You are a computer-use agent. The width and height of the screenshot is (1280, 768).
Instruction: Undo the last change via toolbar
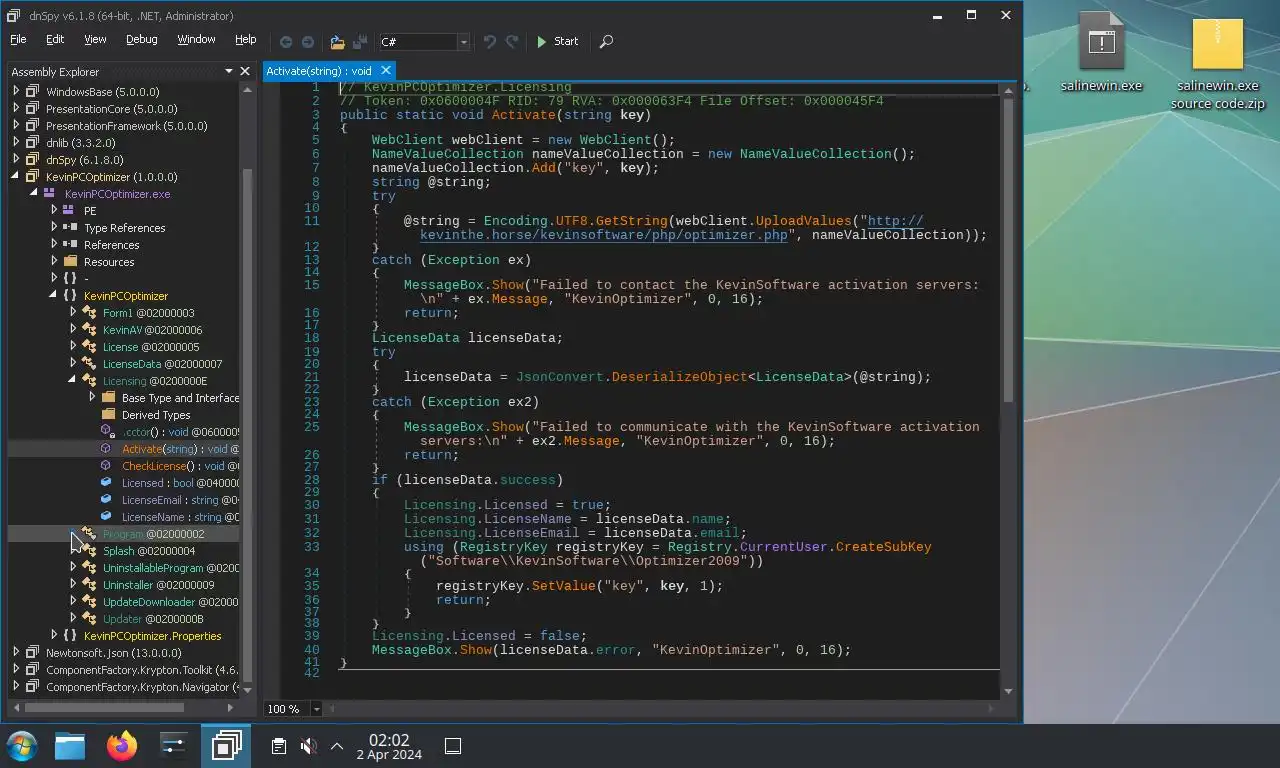pos(489,41)
